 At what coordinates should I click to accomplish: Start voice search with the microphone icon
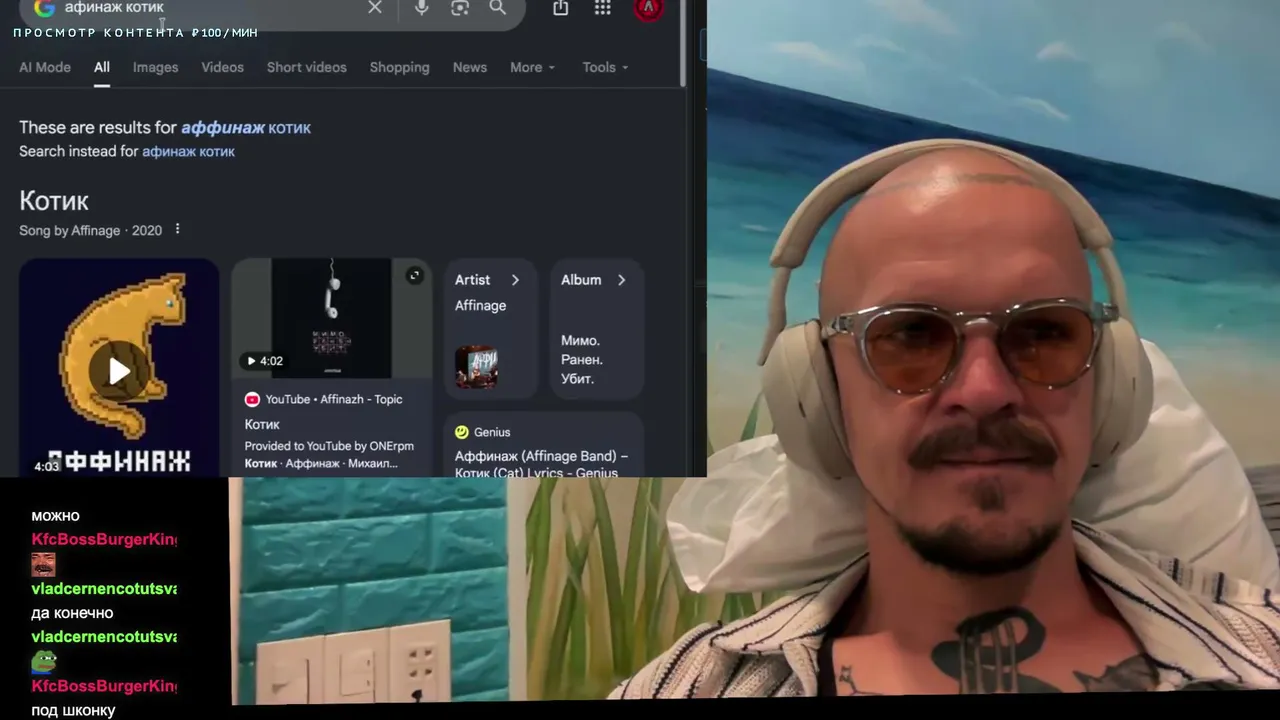click(x=422, y=7)
